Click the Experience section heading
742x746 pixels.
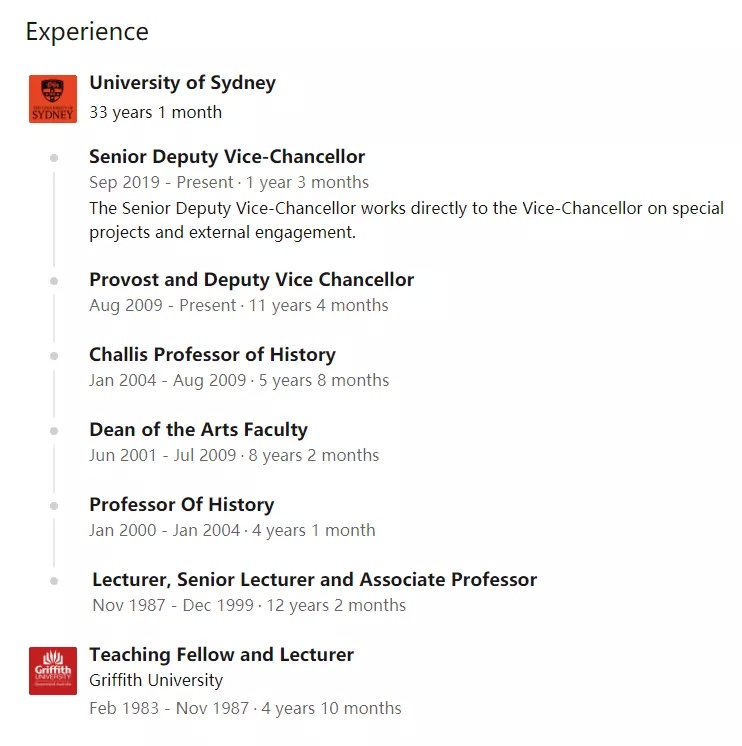(87, 32)
